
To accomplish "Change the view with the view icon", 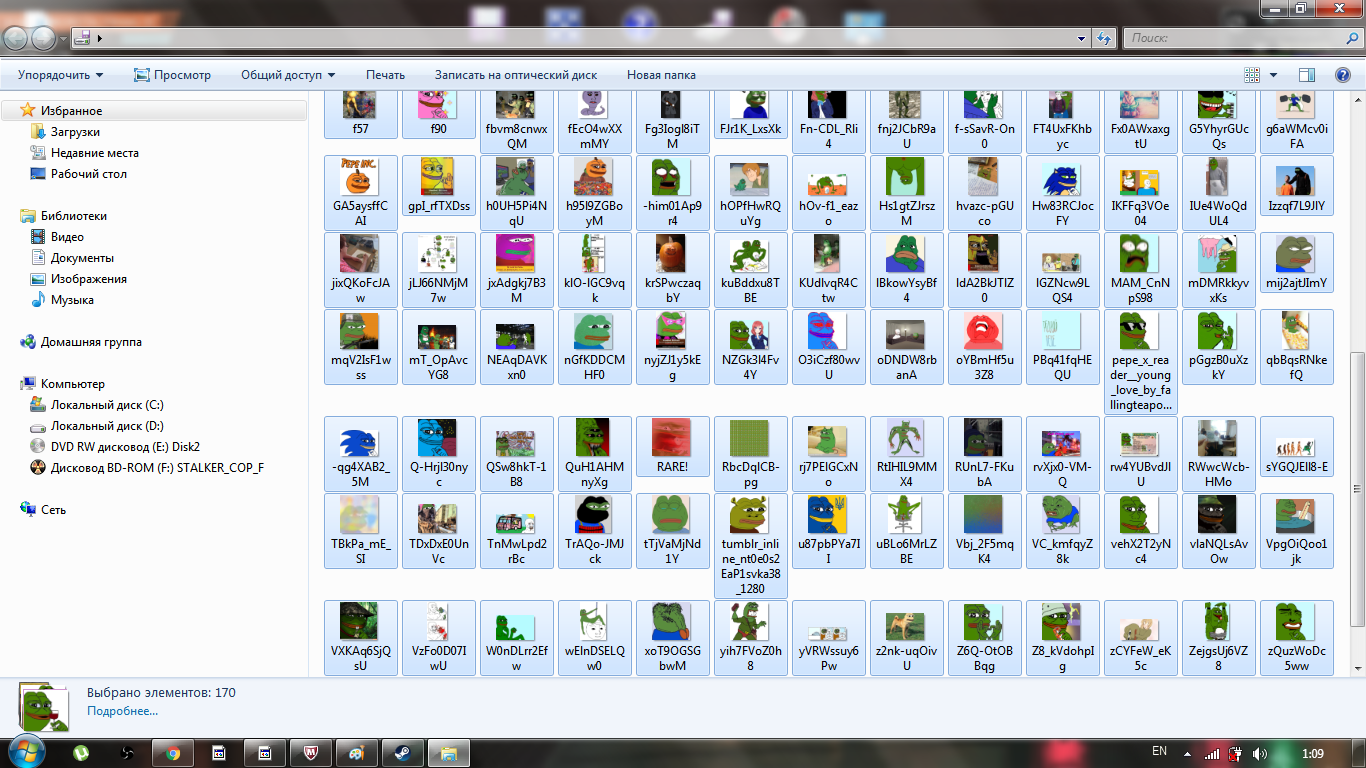I will pos(1251,75).
